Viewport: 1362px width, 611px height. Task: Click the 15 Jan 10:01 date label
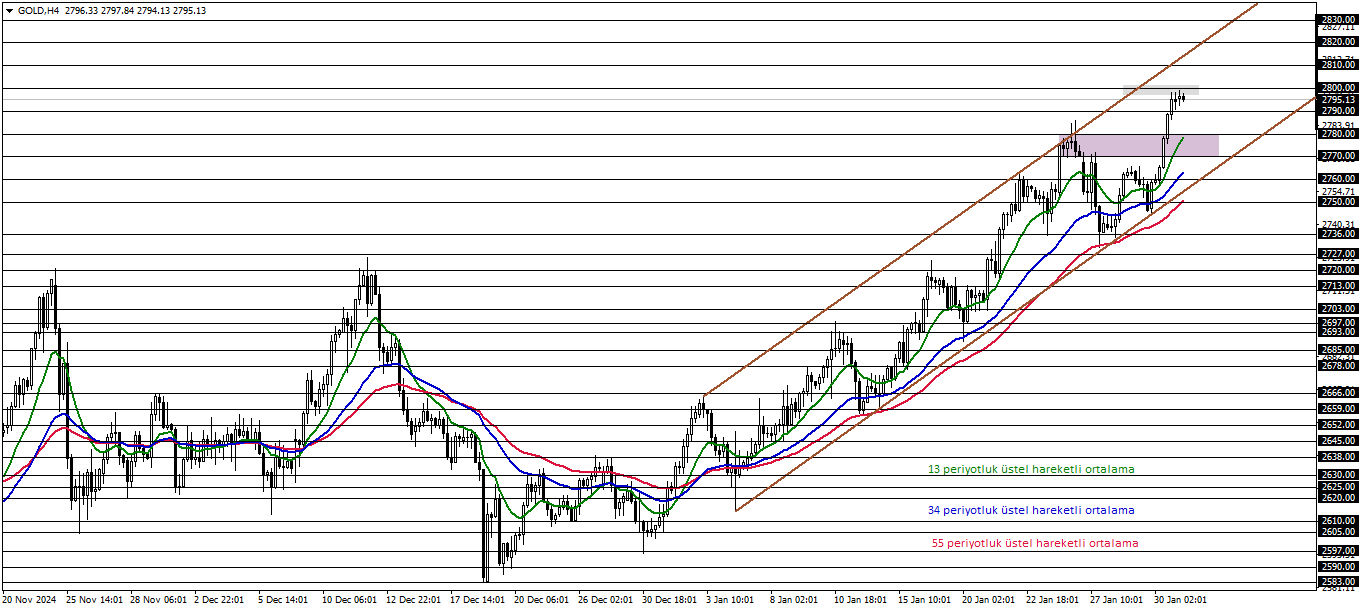(925, 600)
